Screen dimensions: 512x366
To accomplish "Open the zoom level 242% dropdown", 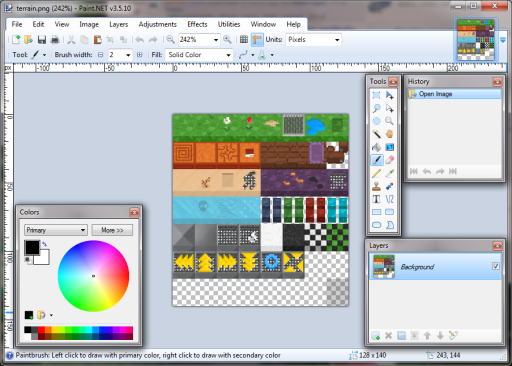I will 216,40.
